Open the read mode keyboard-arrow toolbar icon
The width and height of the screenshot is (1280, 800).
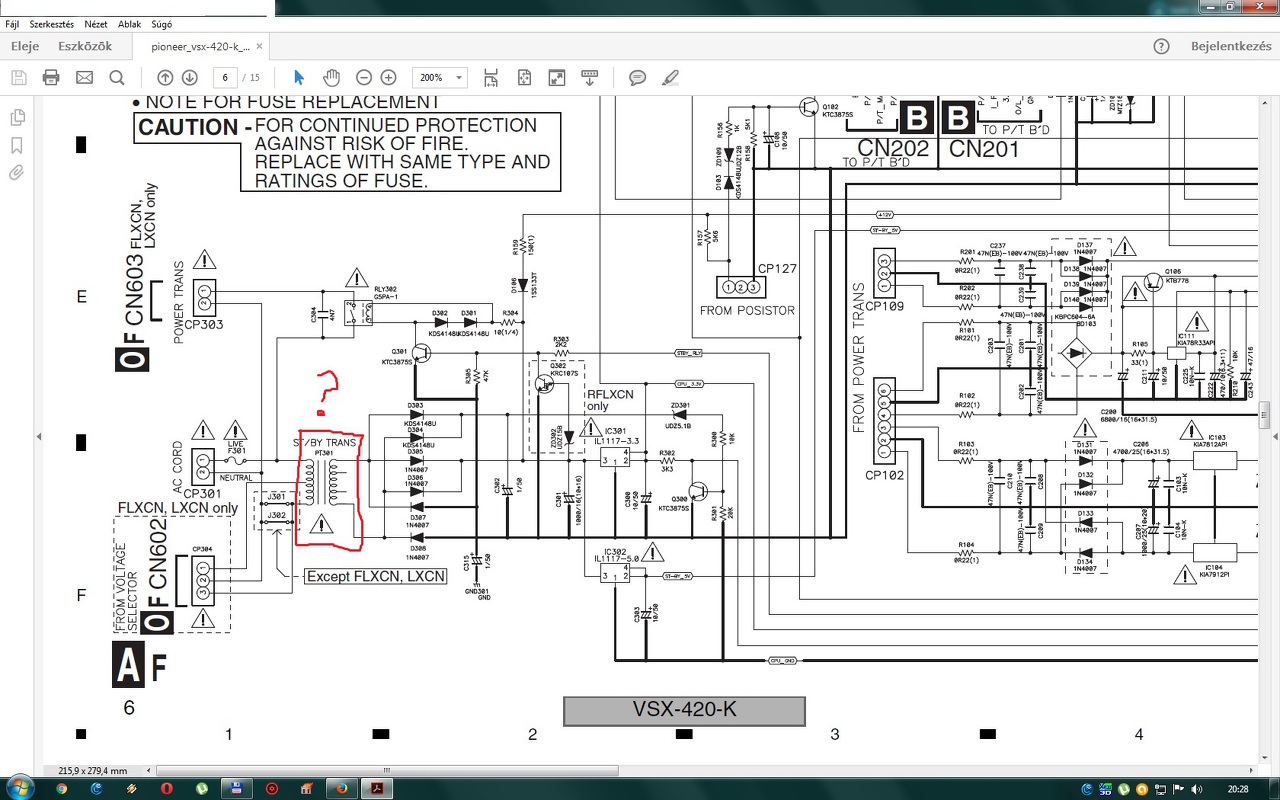click(590, 77)
